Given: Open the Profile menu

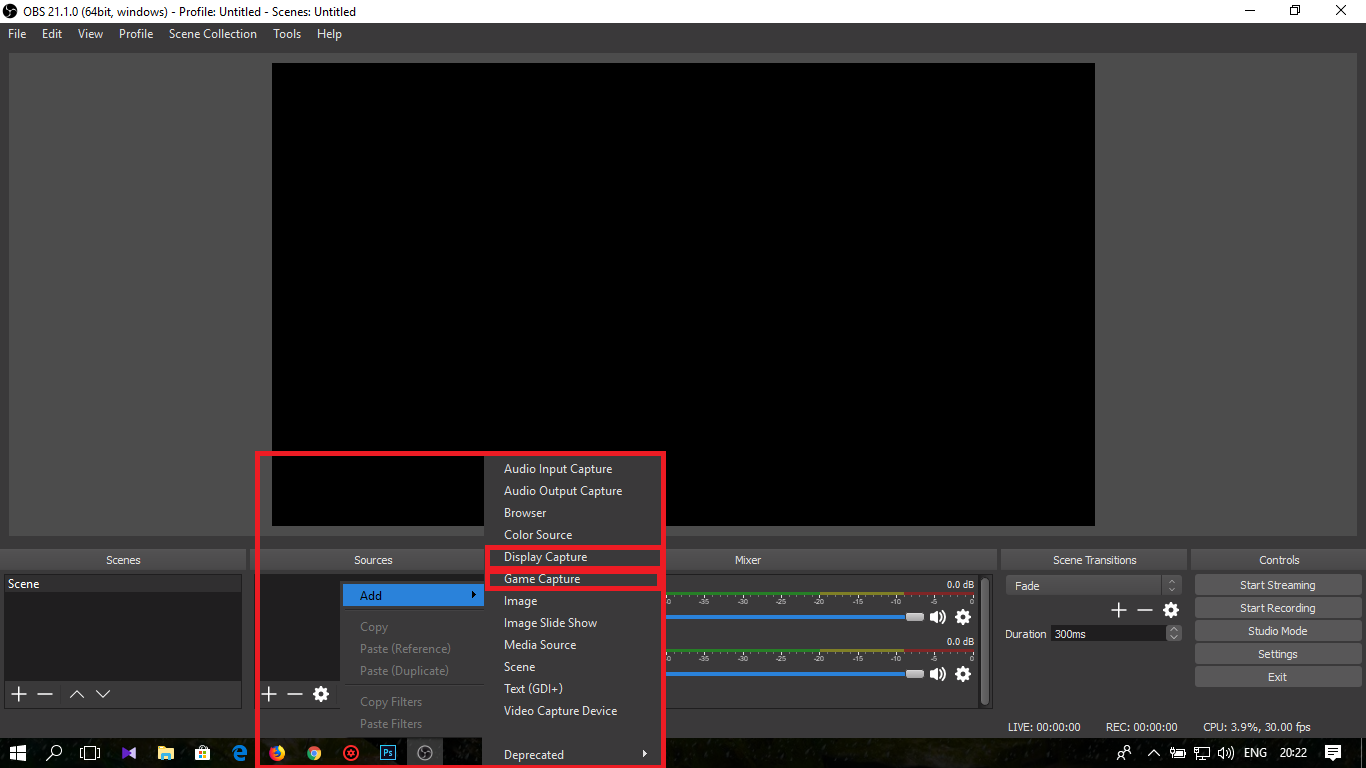Looking at the screenshot, I should (136, 34).
